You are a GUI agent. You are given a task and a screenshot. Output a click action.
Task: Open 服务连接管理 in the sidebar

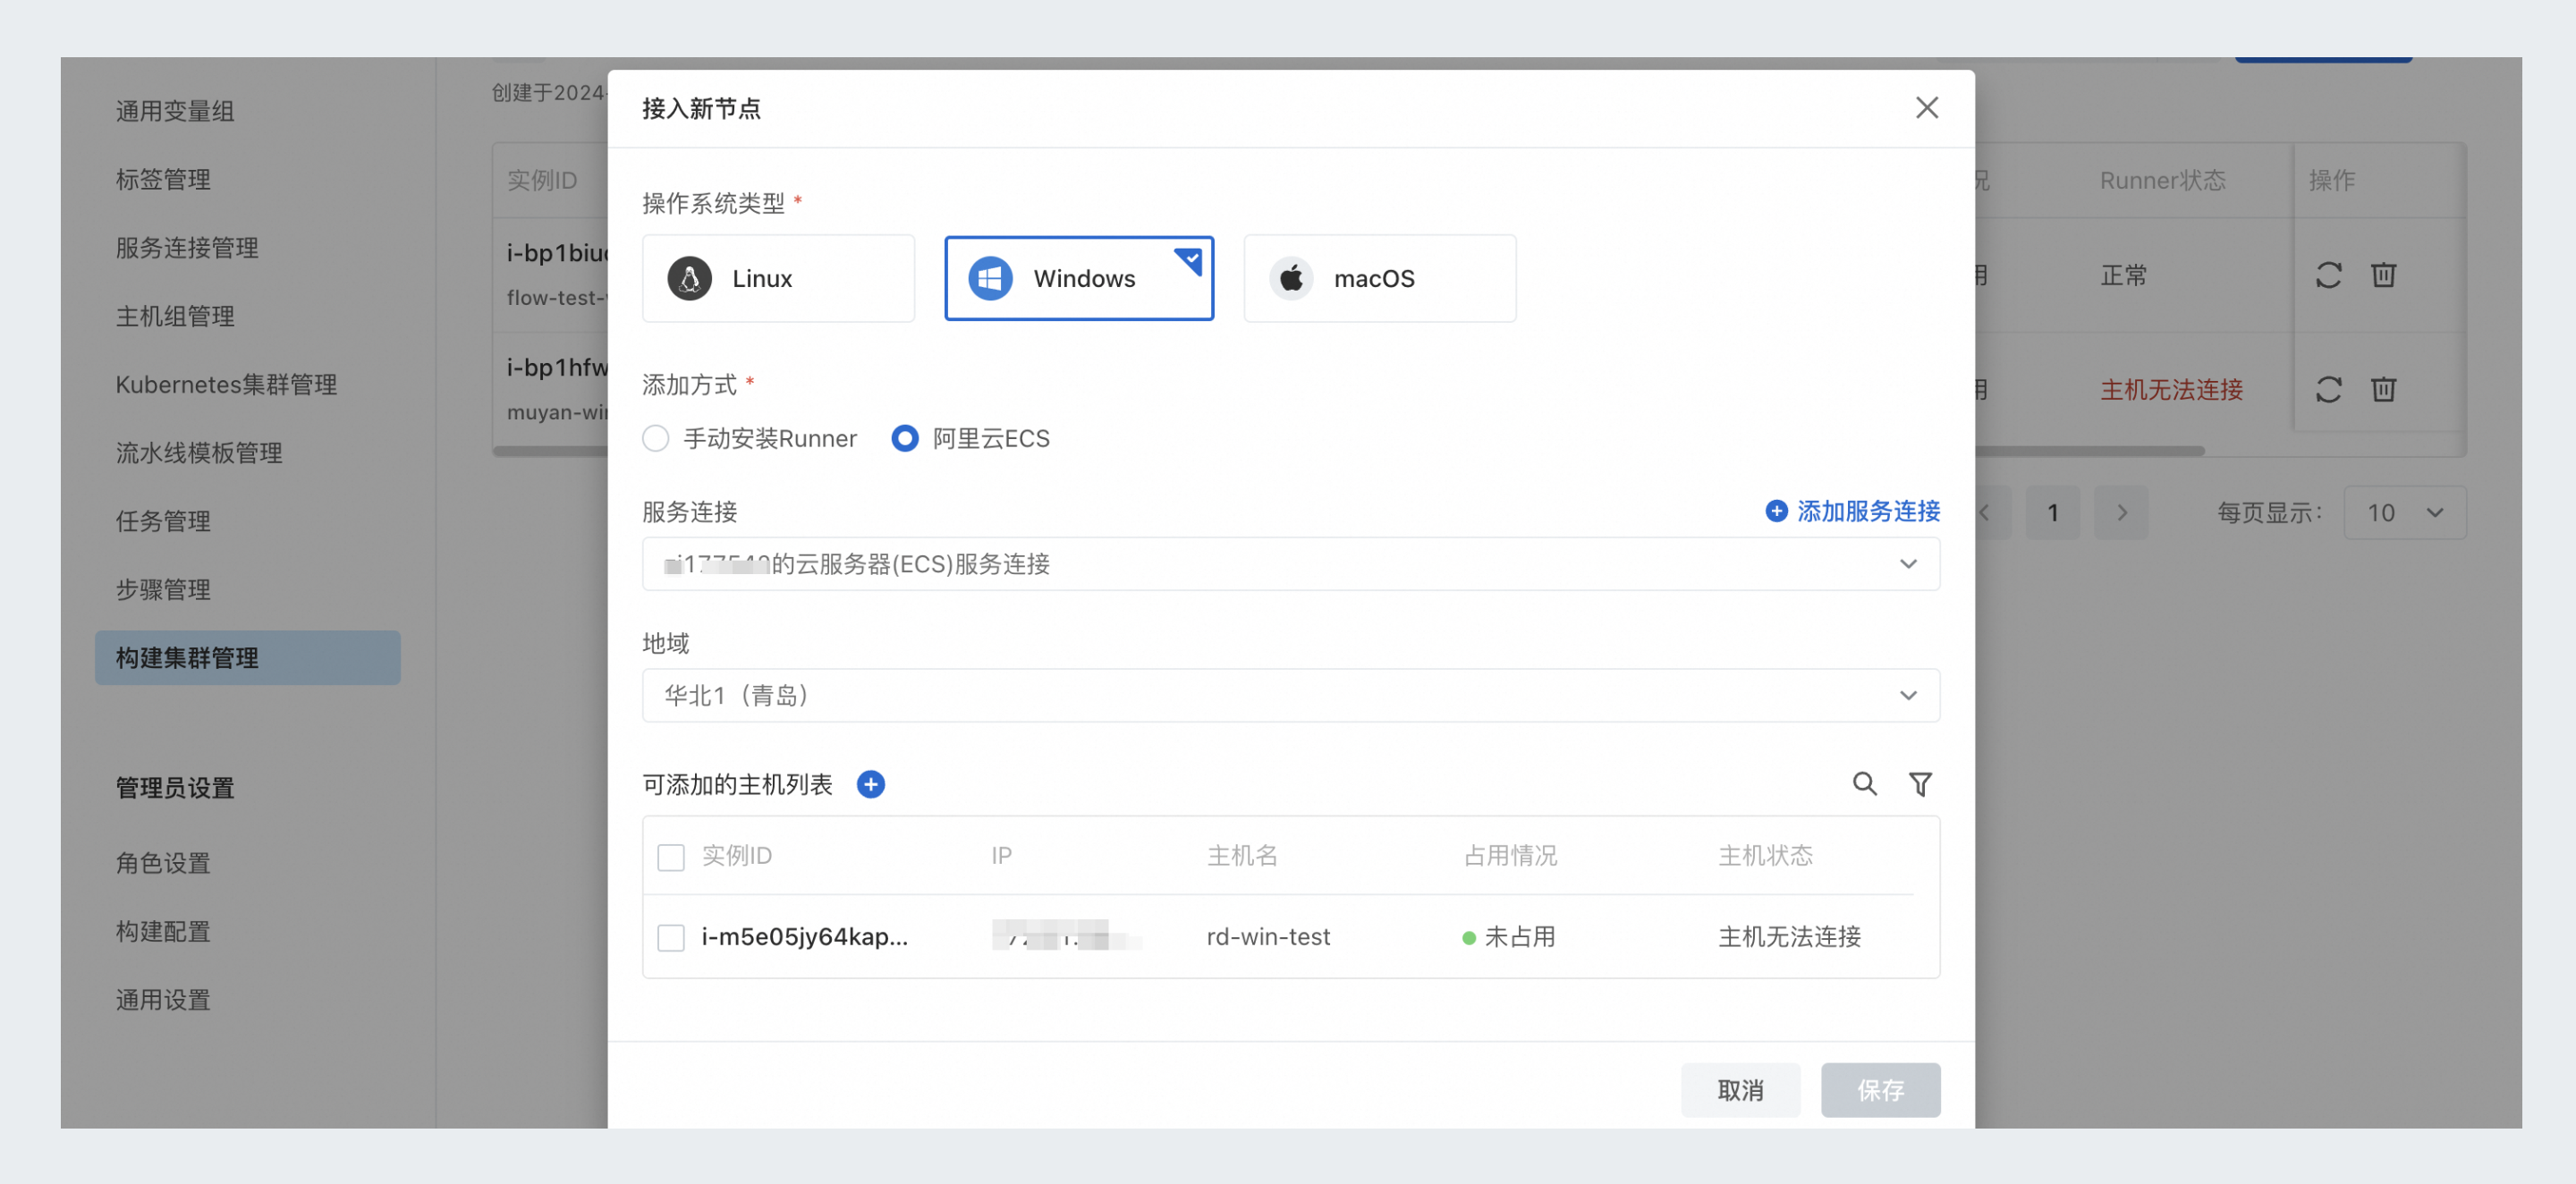[187, 247]
